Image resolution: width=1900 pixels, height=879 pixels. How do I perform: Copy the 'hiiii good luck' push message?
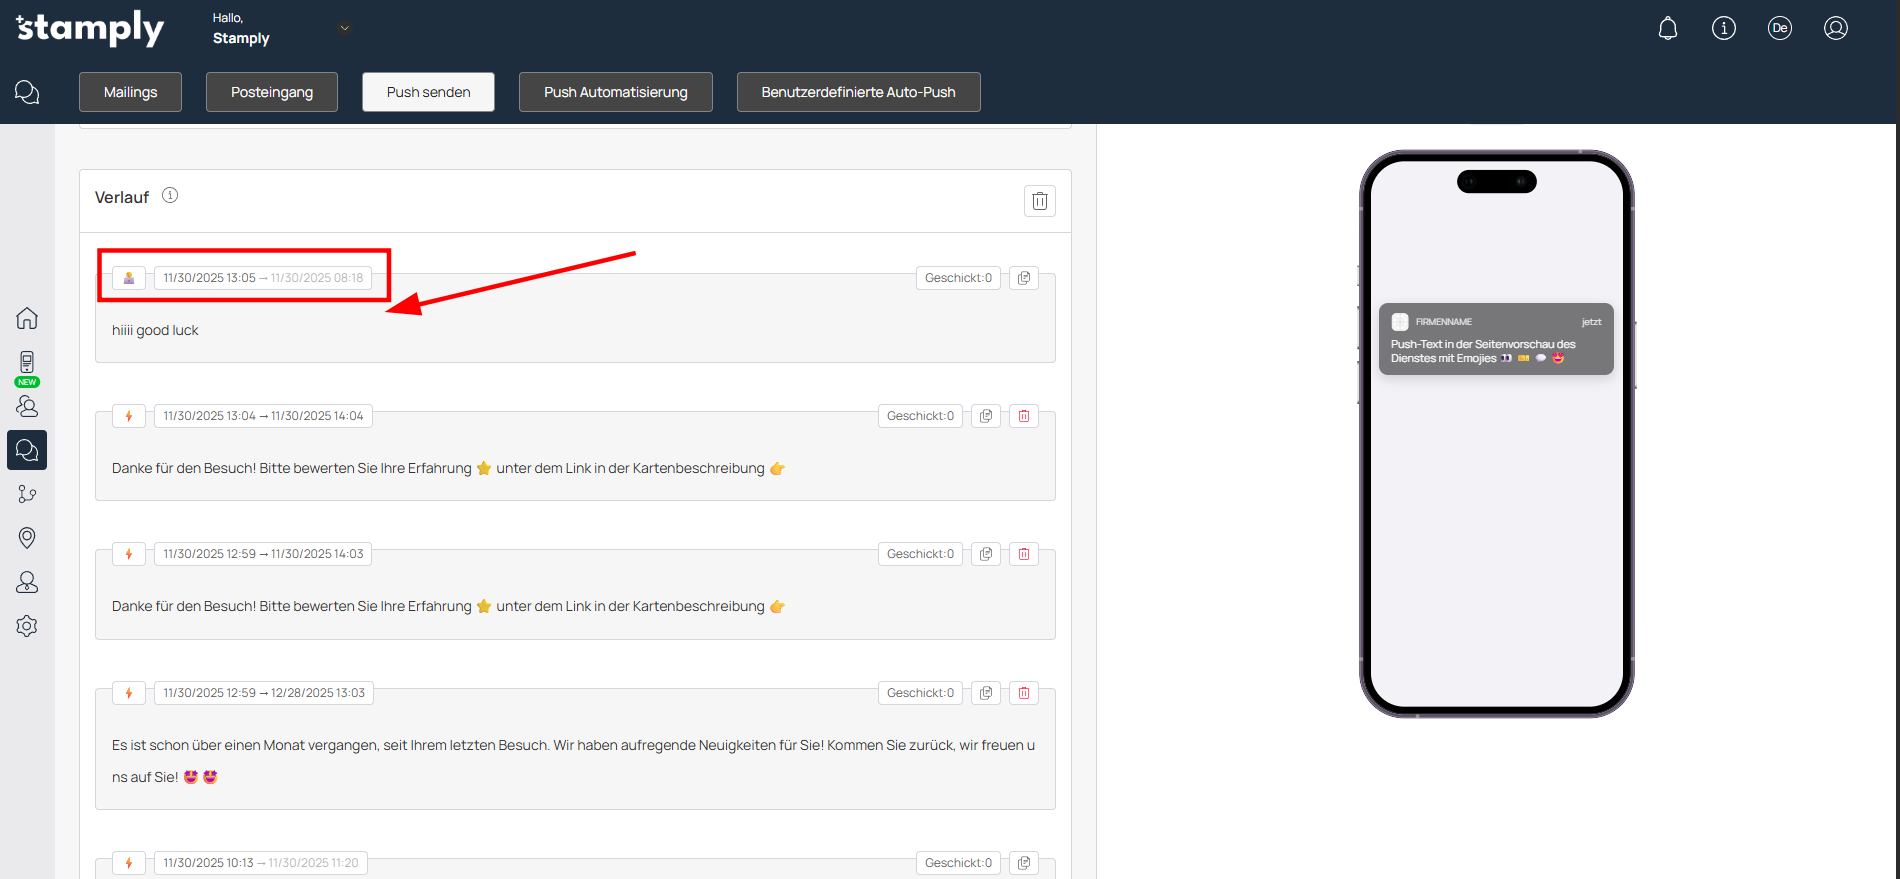tap(1023, 278)
